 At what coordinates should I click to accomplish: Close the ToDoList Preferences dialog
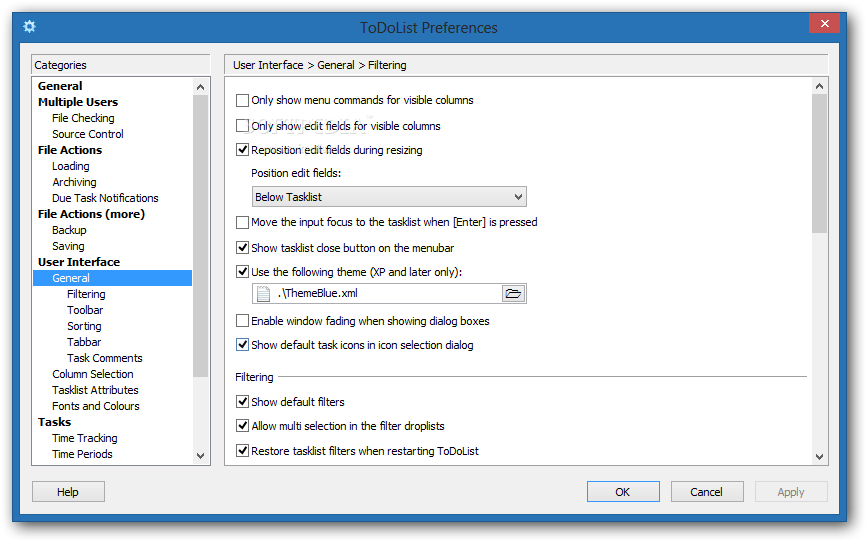tap(824, 23)
